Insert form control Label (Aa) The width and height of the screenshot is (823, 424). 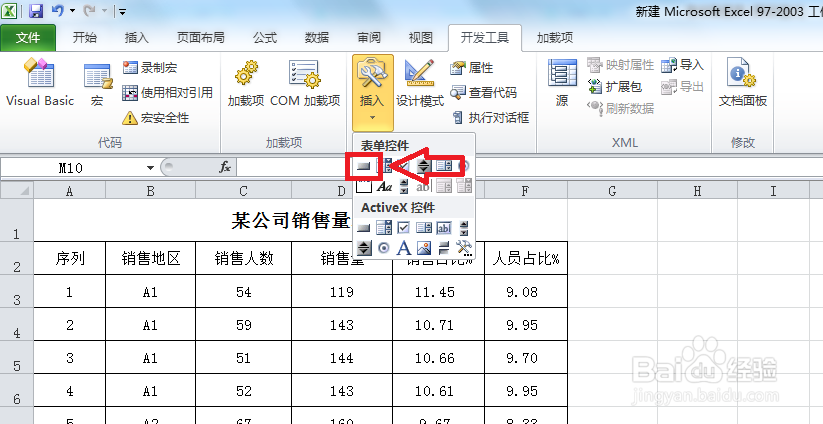(x=384, y=186)
